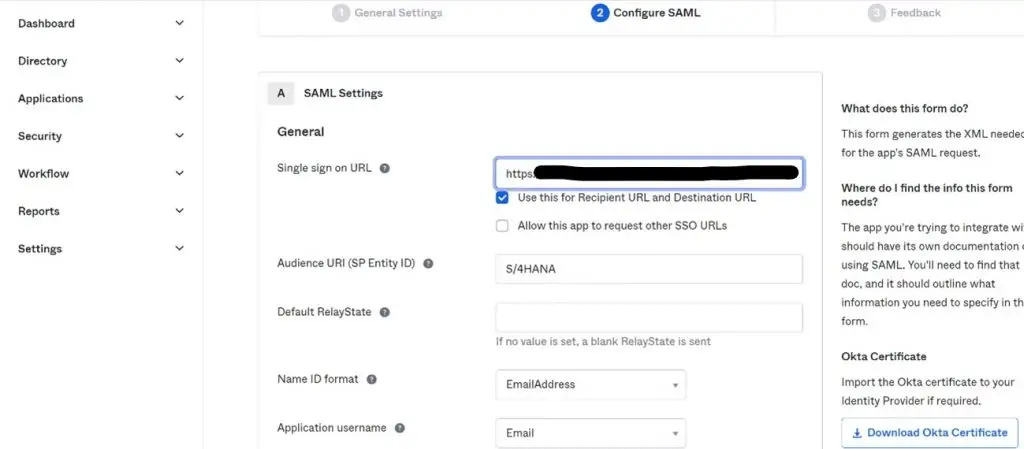
Task: Open Security menu item
Action: coord(40,136)
